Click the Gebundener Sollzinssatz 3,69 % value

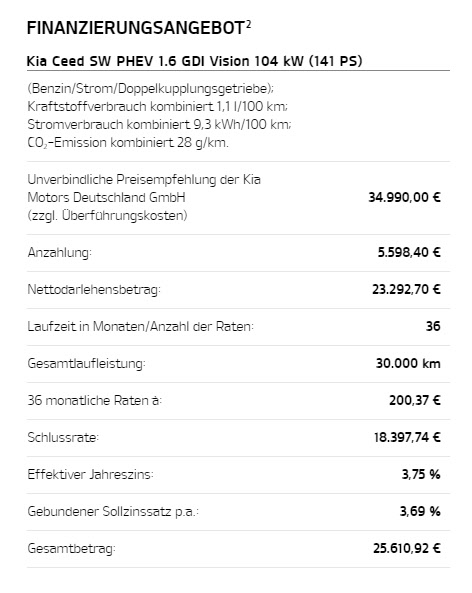(420, 511)
